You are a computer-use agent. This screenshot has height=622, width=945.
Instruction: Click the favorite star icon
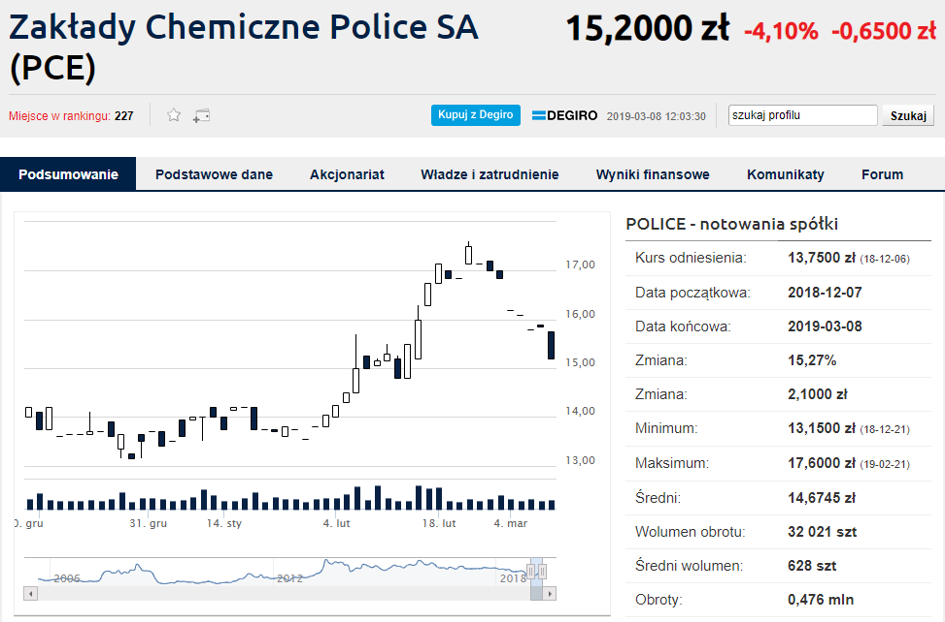[x=174, y=115]
